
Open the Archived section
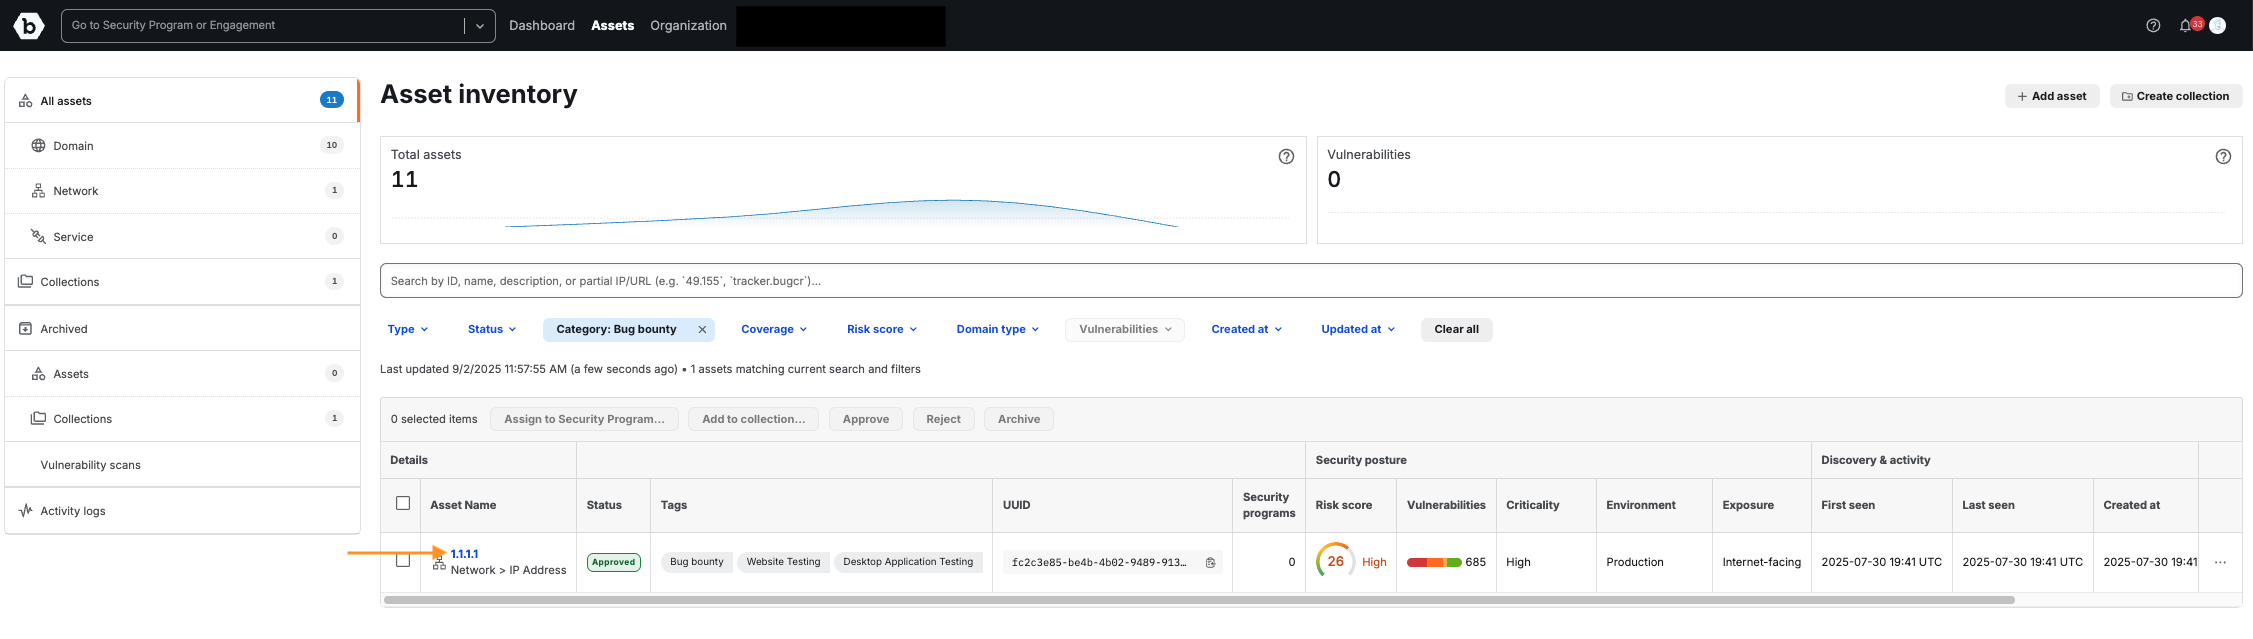pos(181,329)
